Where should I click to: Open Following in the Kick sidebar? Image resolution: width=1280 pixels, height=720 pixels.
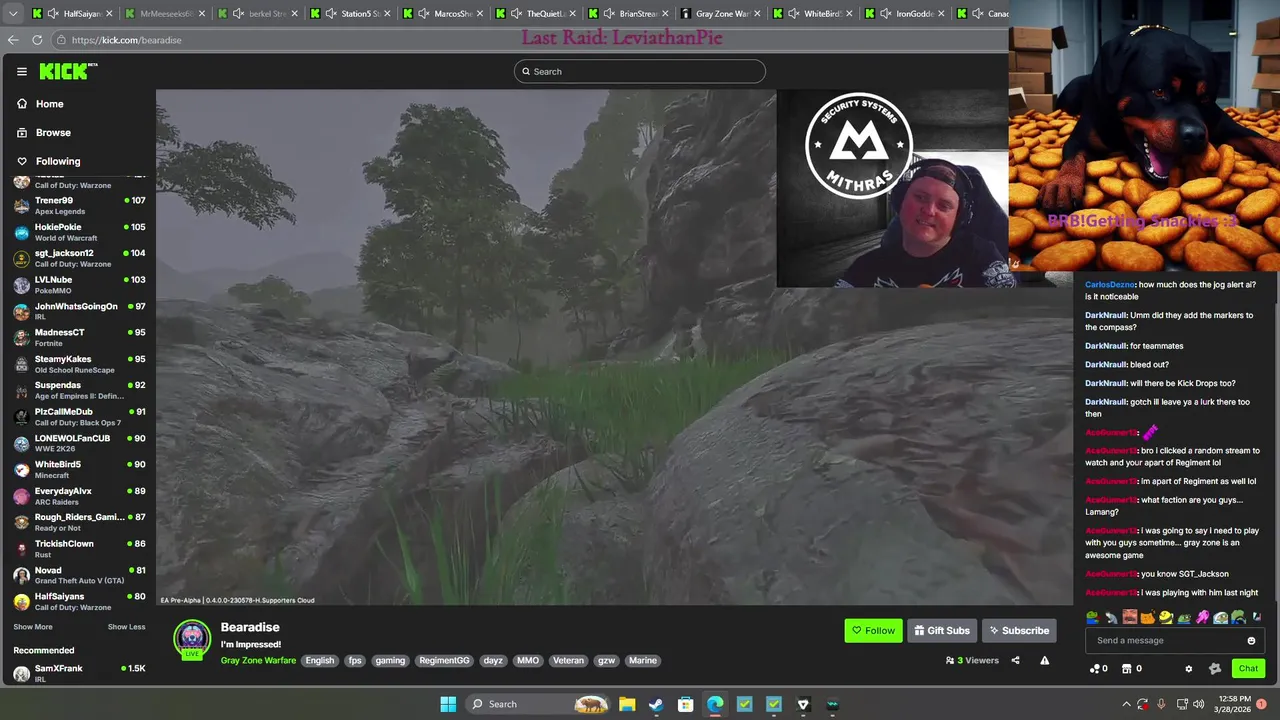(58, 161)
